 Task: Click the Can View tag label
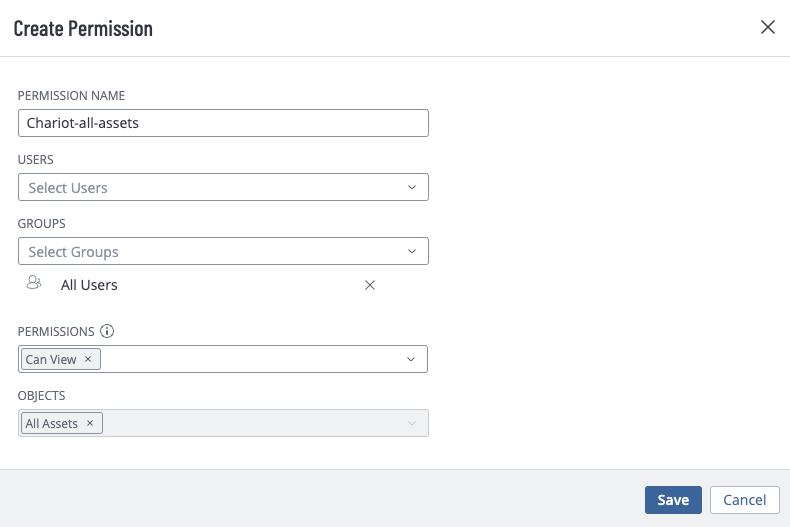tap(51, 359)
